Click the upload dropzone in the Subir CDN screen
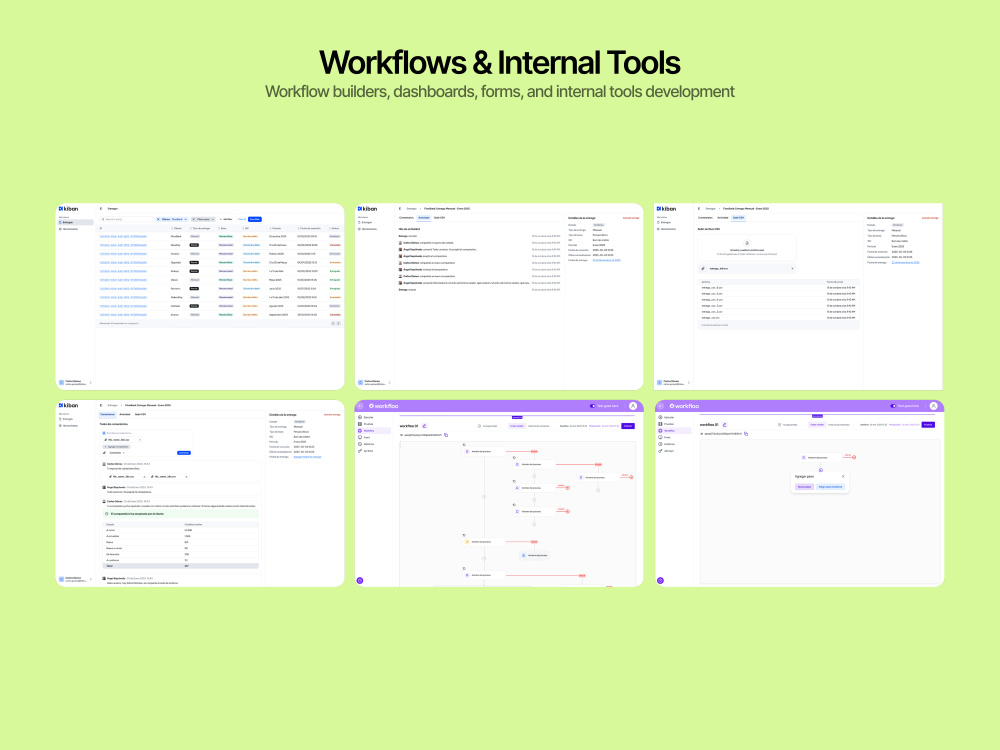This screenshot has width=1000, height=750. coord(747,248)
